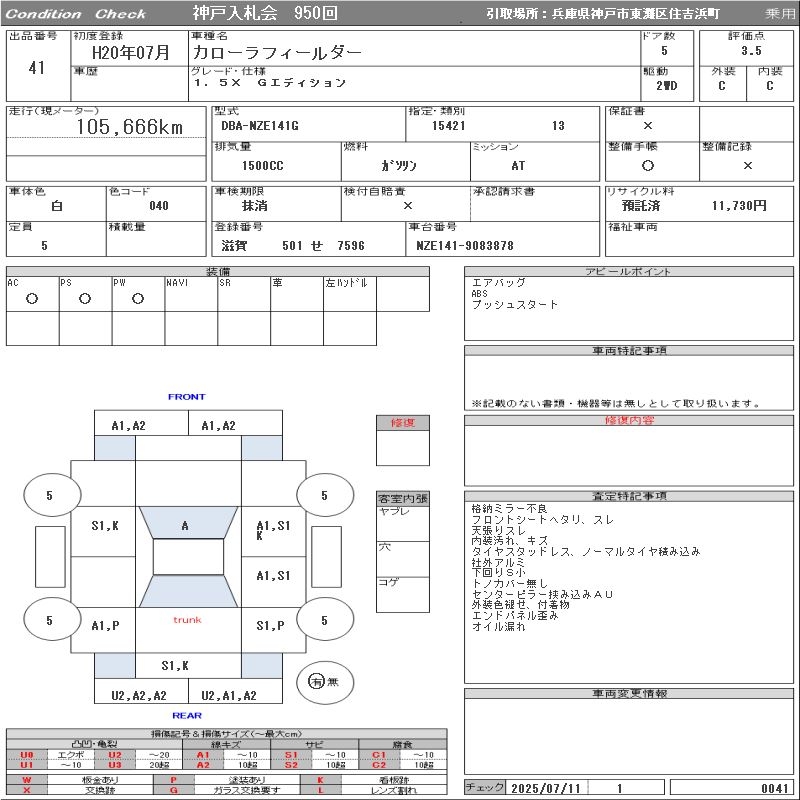Click the REAR label below the diagram
The height and width of the screenshot is (800, 800).
[187, 715]
